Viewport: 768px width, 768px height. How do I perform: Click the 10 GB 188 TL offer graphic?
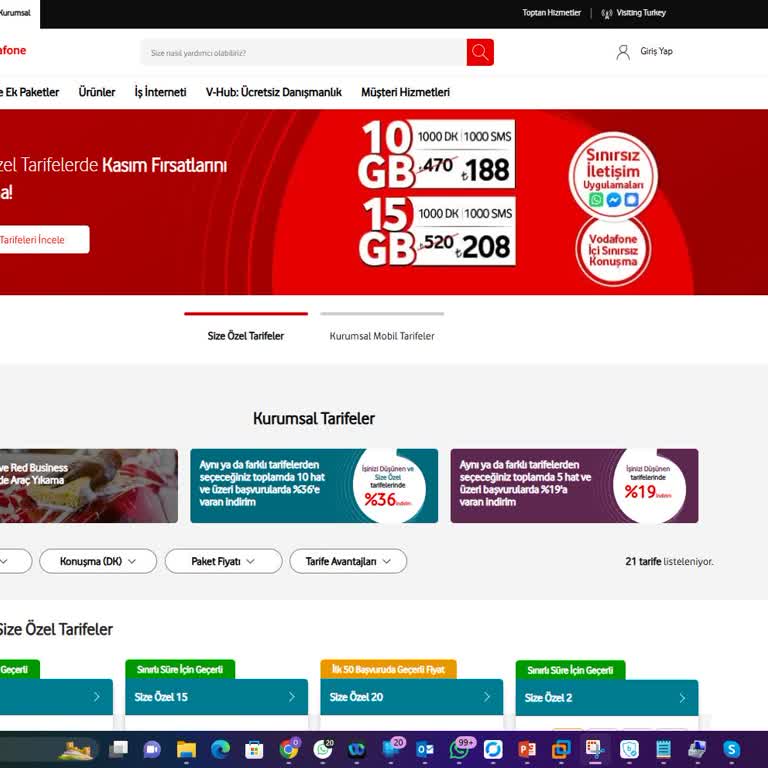pos(436,153)
